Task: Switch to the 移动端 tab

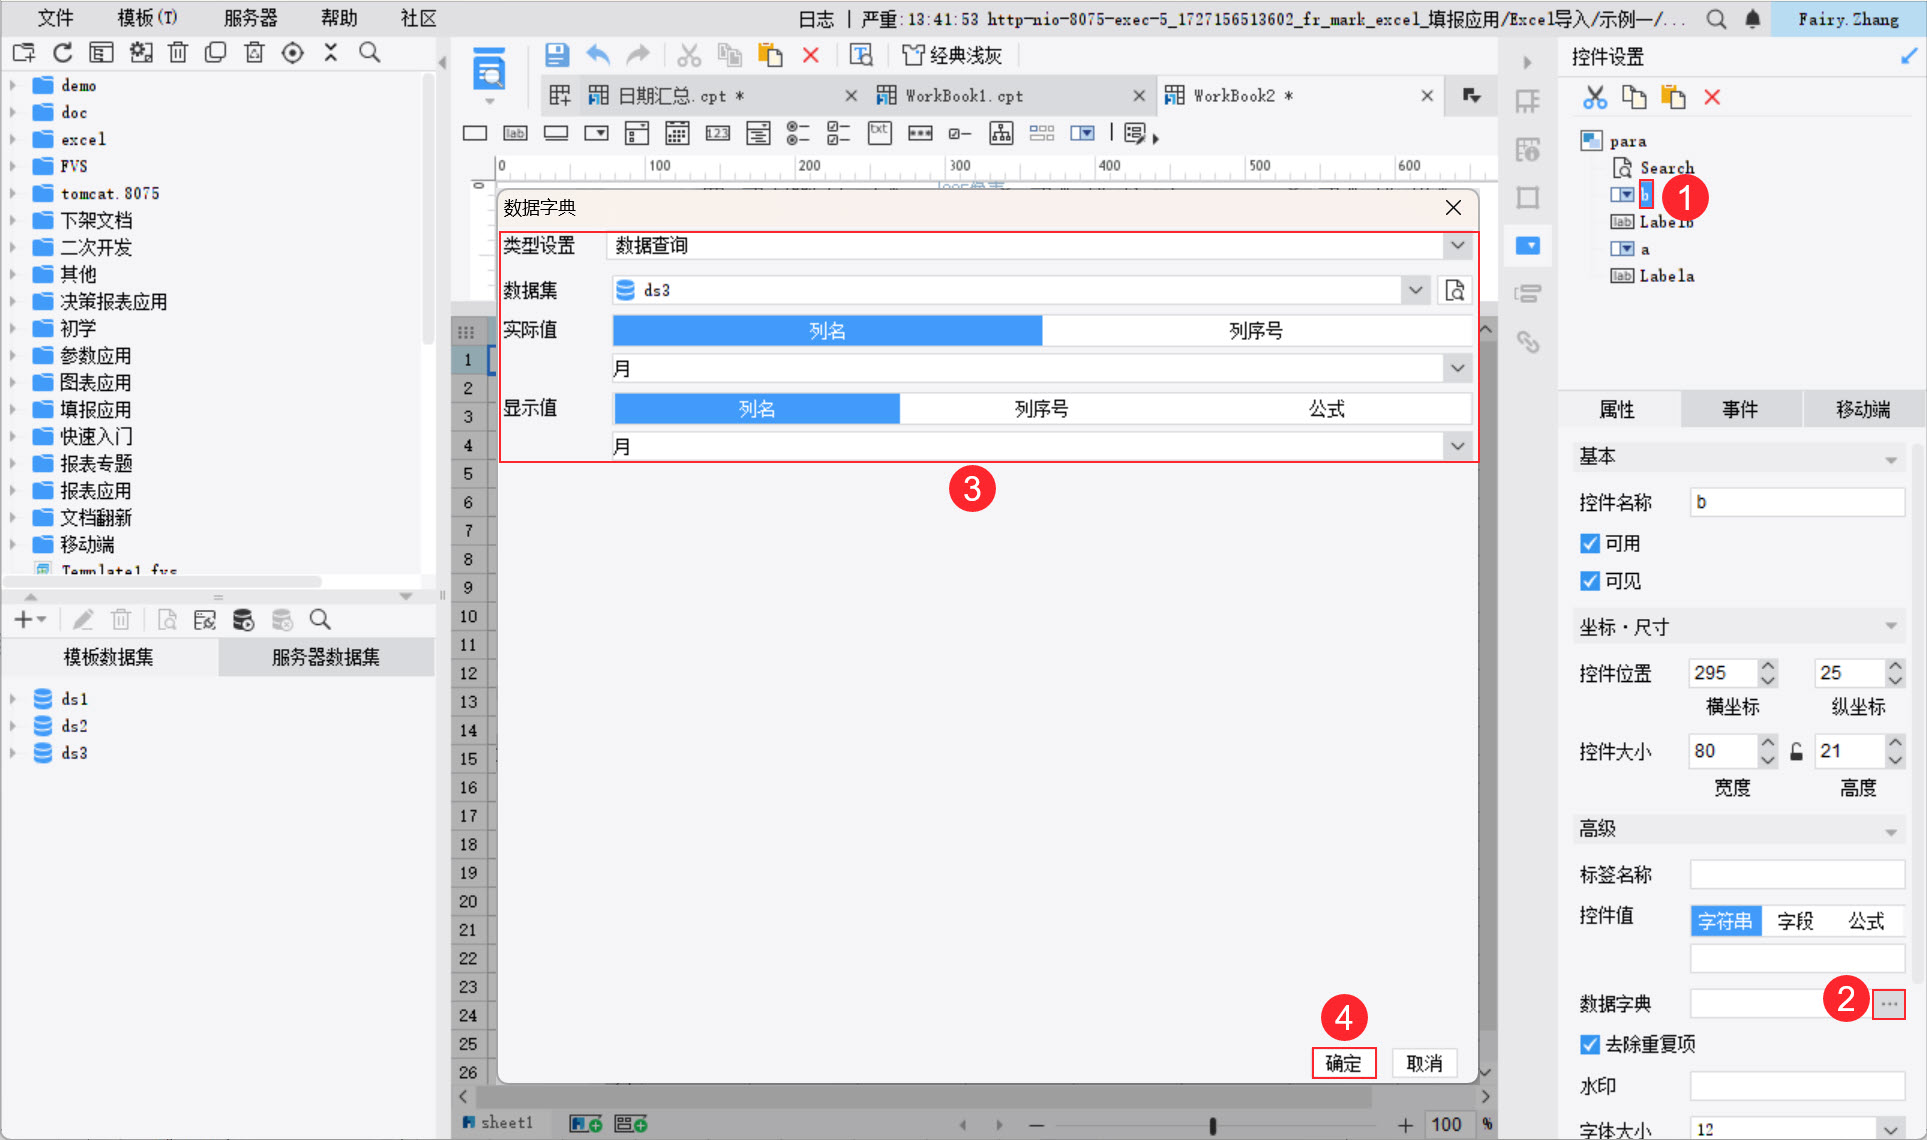Action: tap(1863, 409)
